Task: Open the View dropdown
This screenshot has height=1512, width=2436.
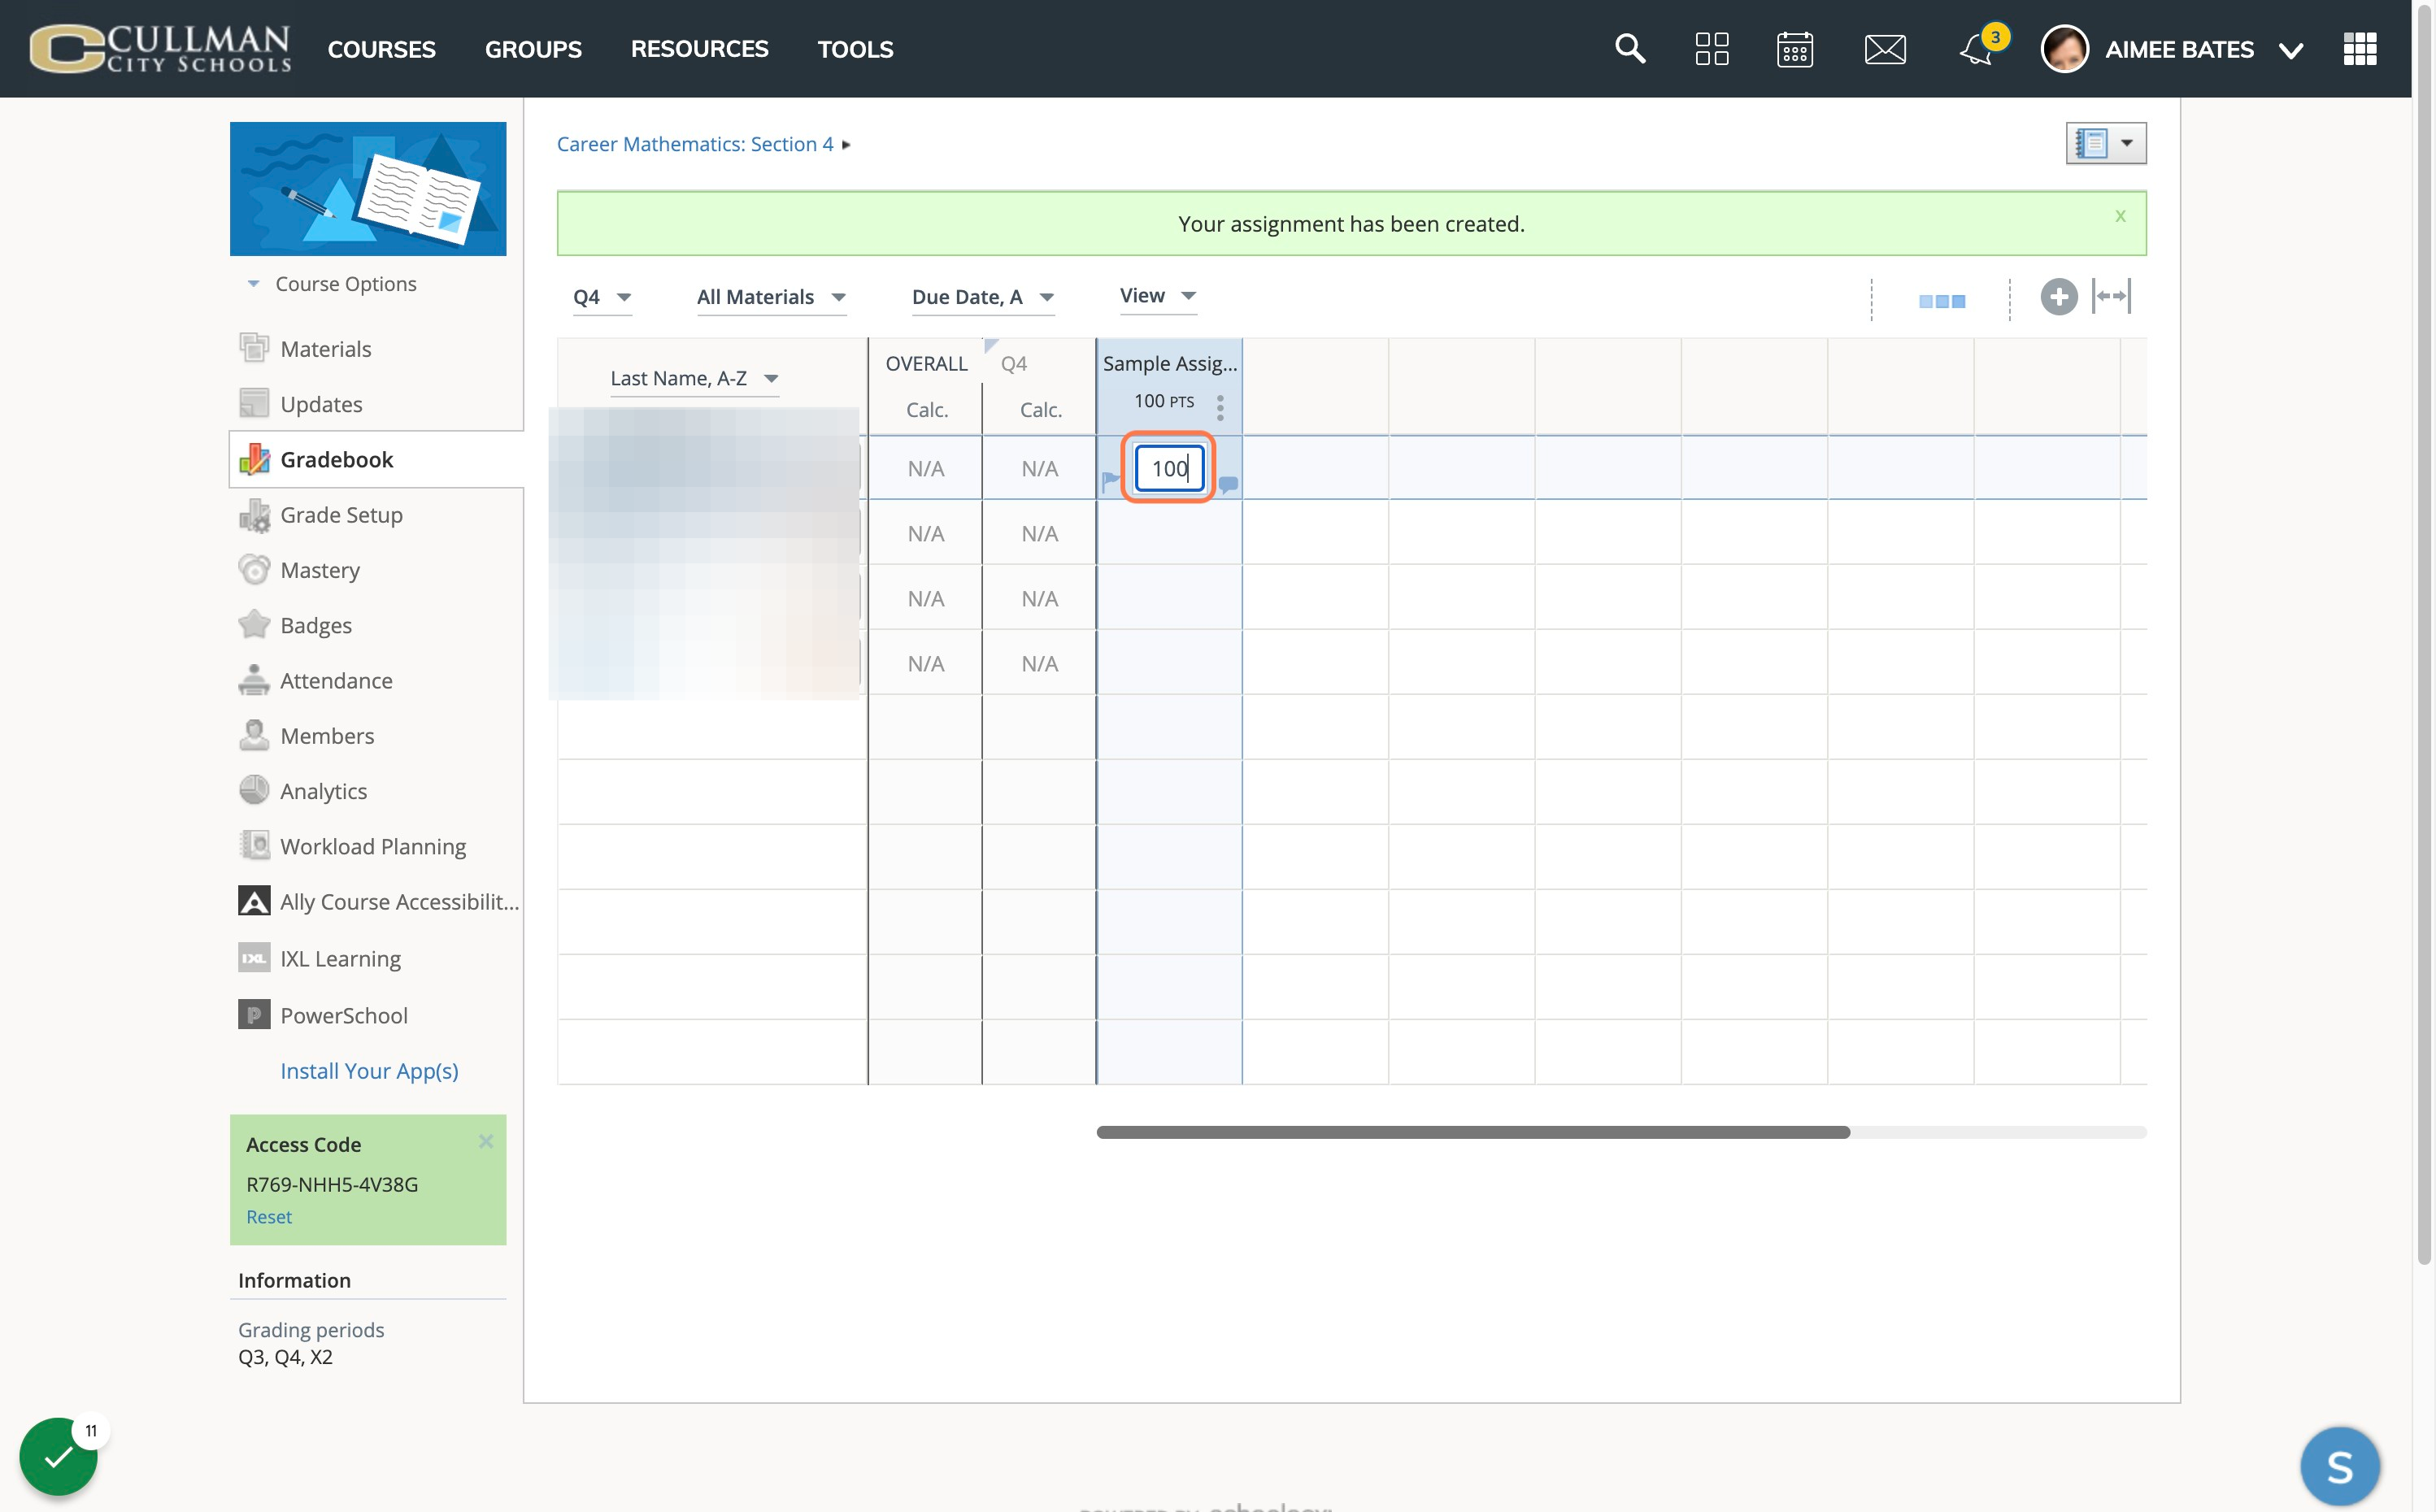Action: pyautogui.click(x=1158, y=296)
